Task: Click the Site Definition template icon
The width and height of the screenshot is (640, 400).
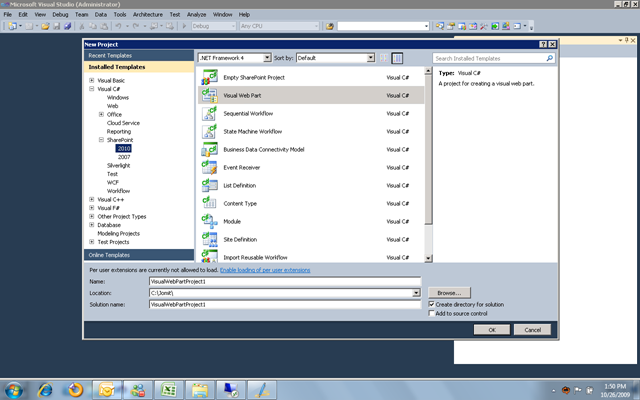Action: click(209, 239)
